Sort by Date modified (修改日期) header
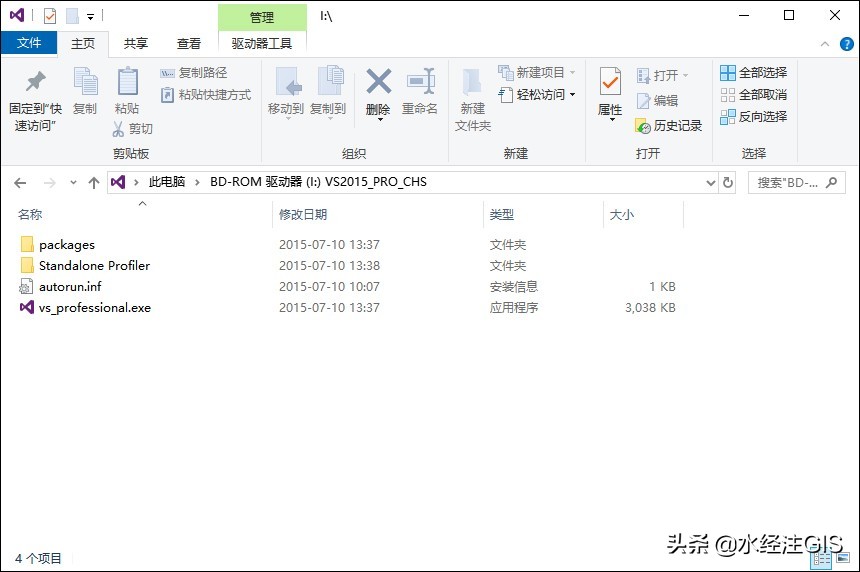This screenshot has height=572, width=860. pyautogui.click(x=303, y=214)
